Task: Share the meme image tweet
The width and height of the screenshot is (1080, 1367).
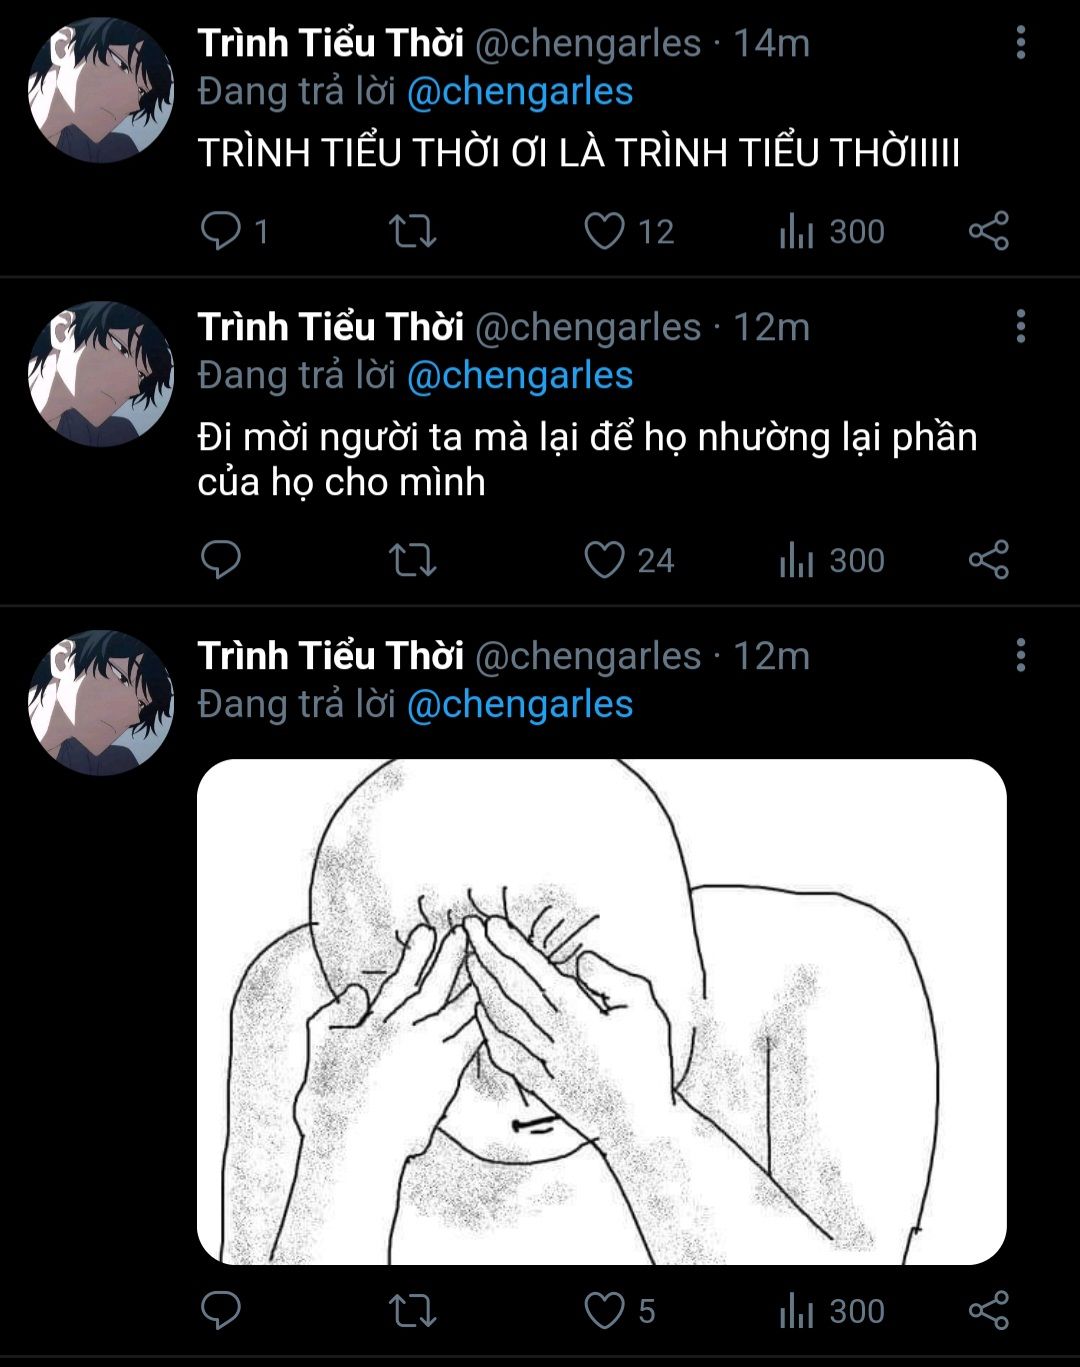Action: coord(988,1310)
